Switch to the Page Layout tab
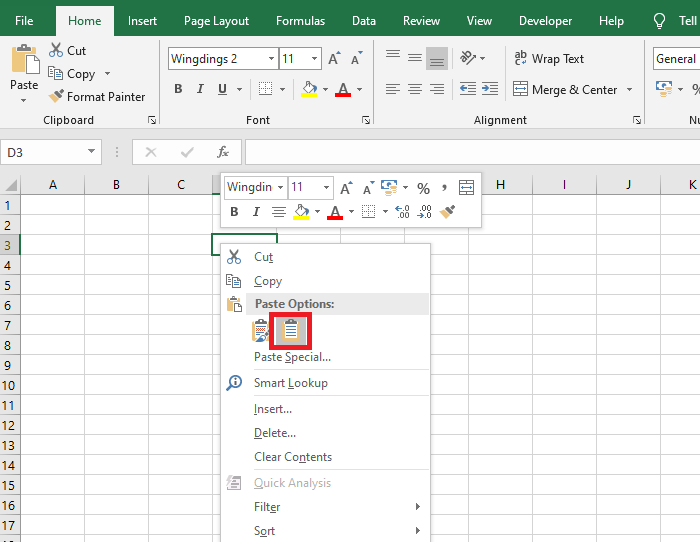This screenshot has height=542, width=700. click(216, 20)
